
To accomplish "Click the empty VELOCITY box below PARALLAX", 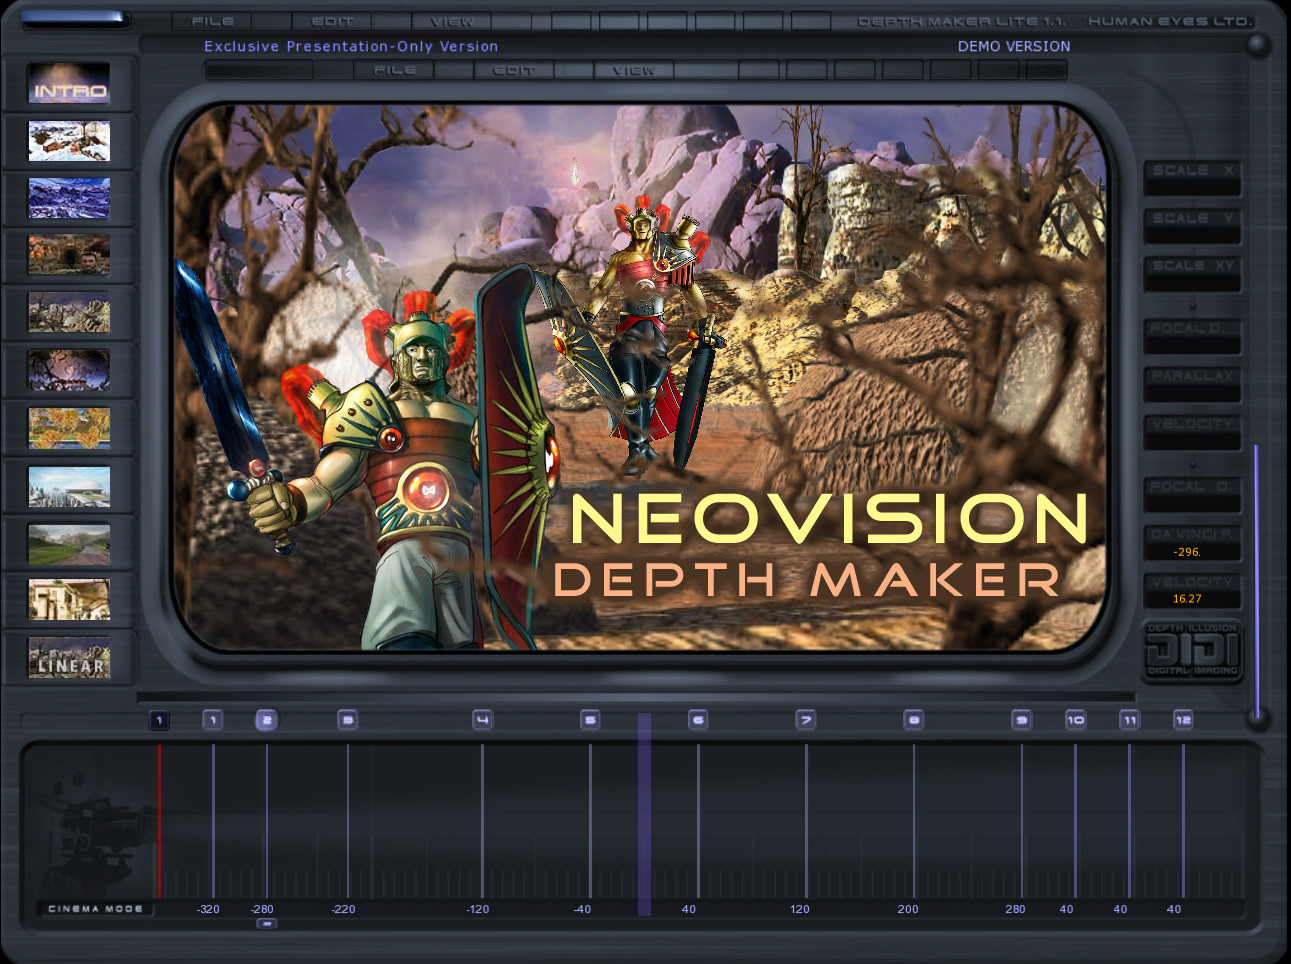I will pyautogui.click(x=1192, y=433).
